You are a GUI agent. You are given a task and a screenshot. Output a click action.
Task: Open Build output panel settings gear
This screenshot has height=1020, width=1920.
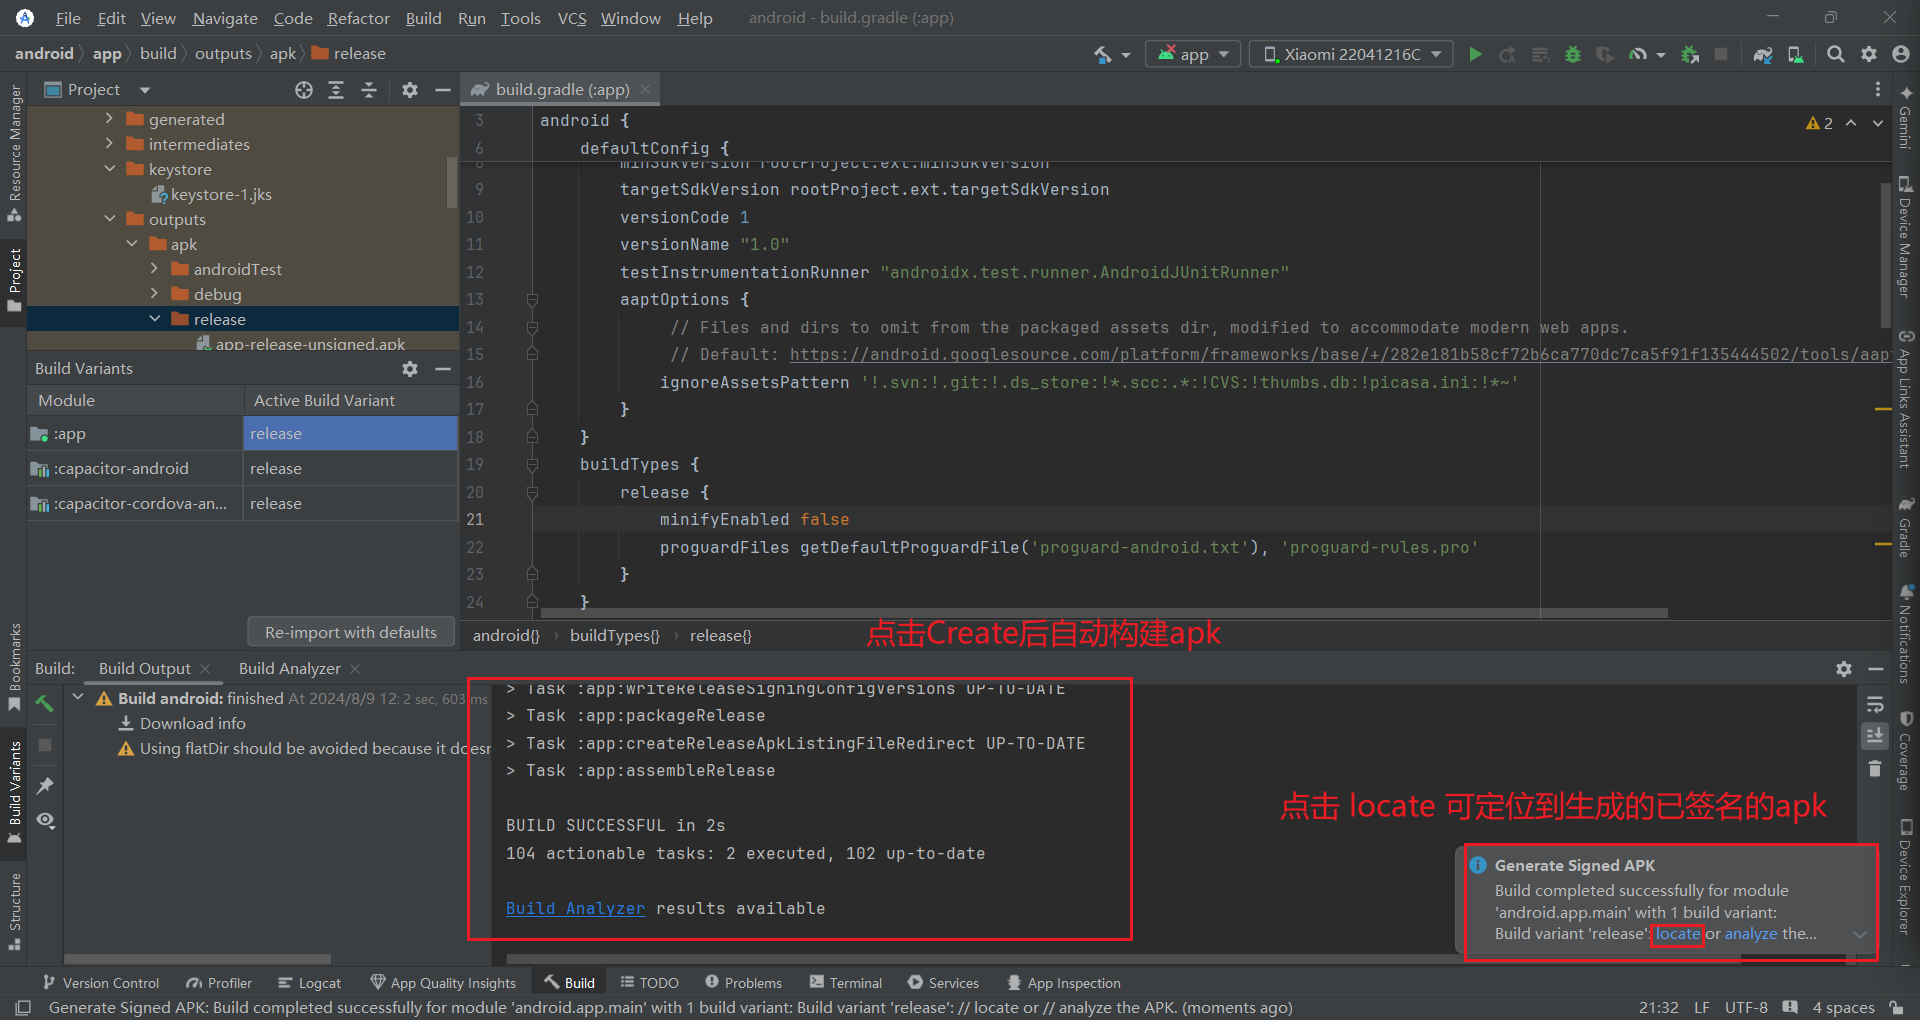(x=1844, y=669)
